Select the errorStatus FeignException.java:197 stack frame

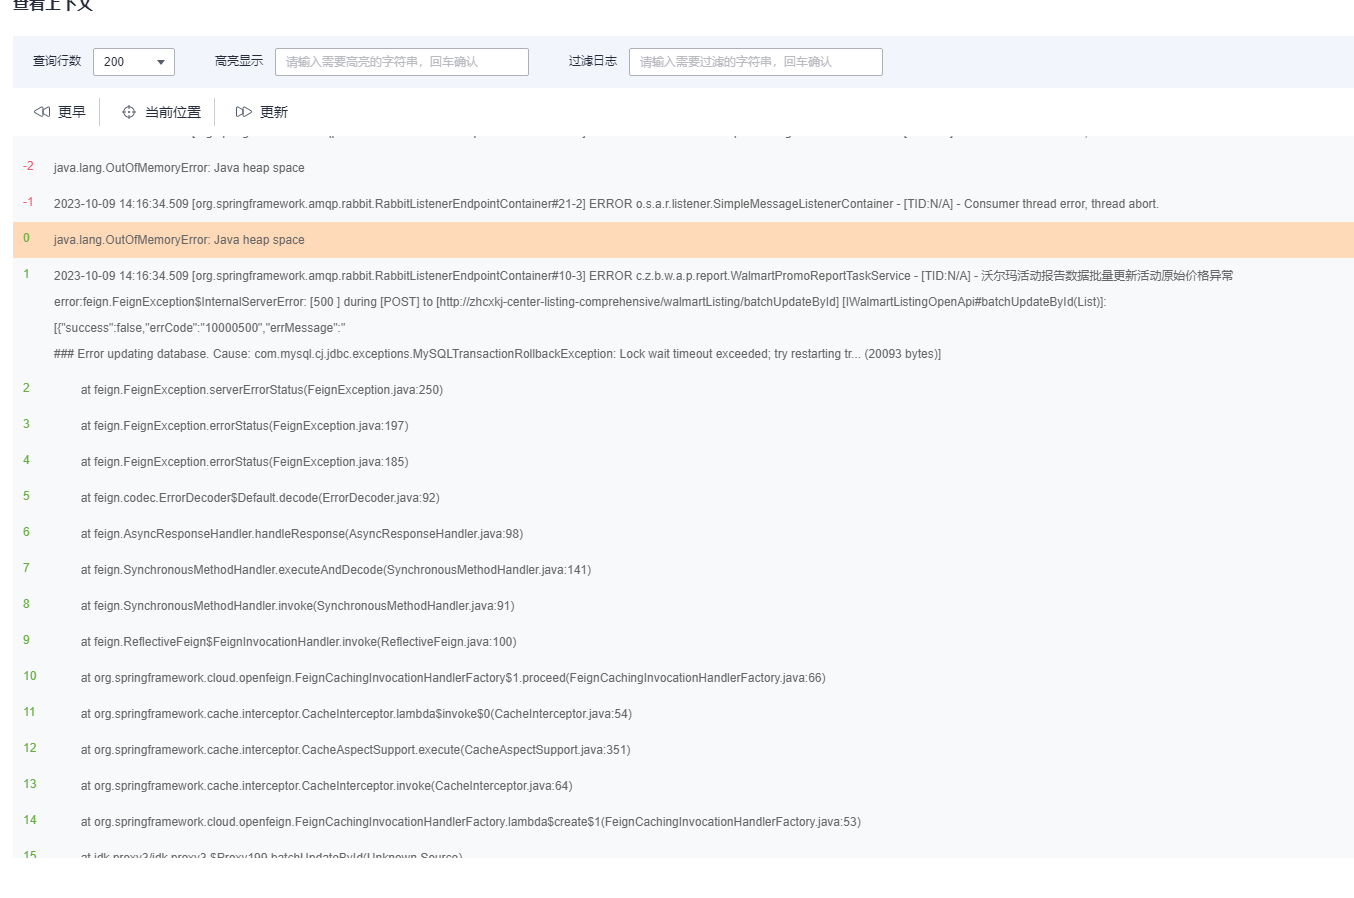click(245, 426)
